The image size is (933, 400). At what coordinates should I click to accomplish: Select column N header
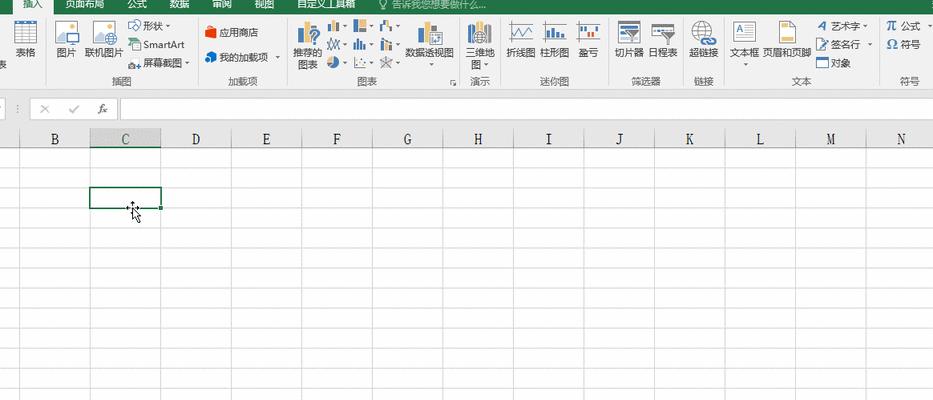coord(901,139)
